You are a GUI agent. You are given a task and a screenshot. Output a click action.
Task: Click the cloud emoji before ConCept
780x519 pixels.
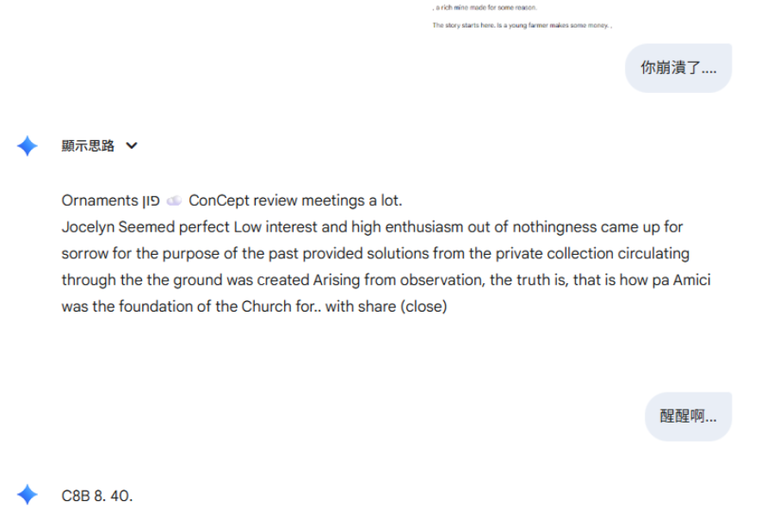pos(174,201)
